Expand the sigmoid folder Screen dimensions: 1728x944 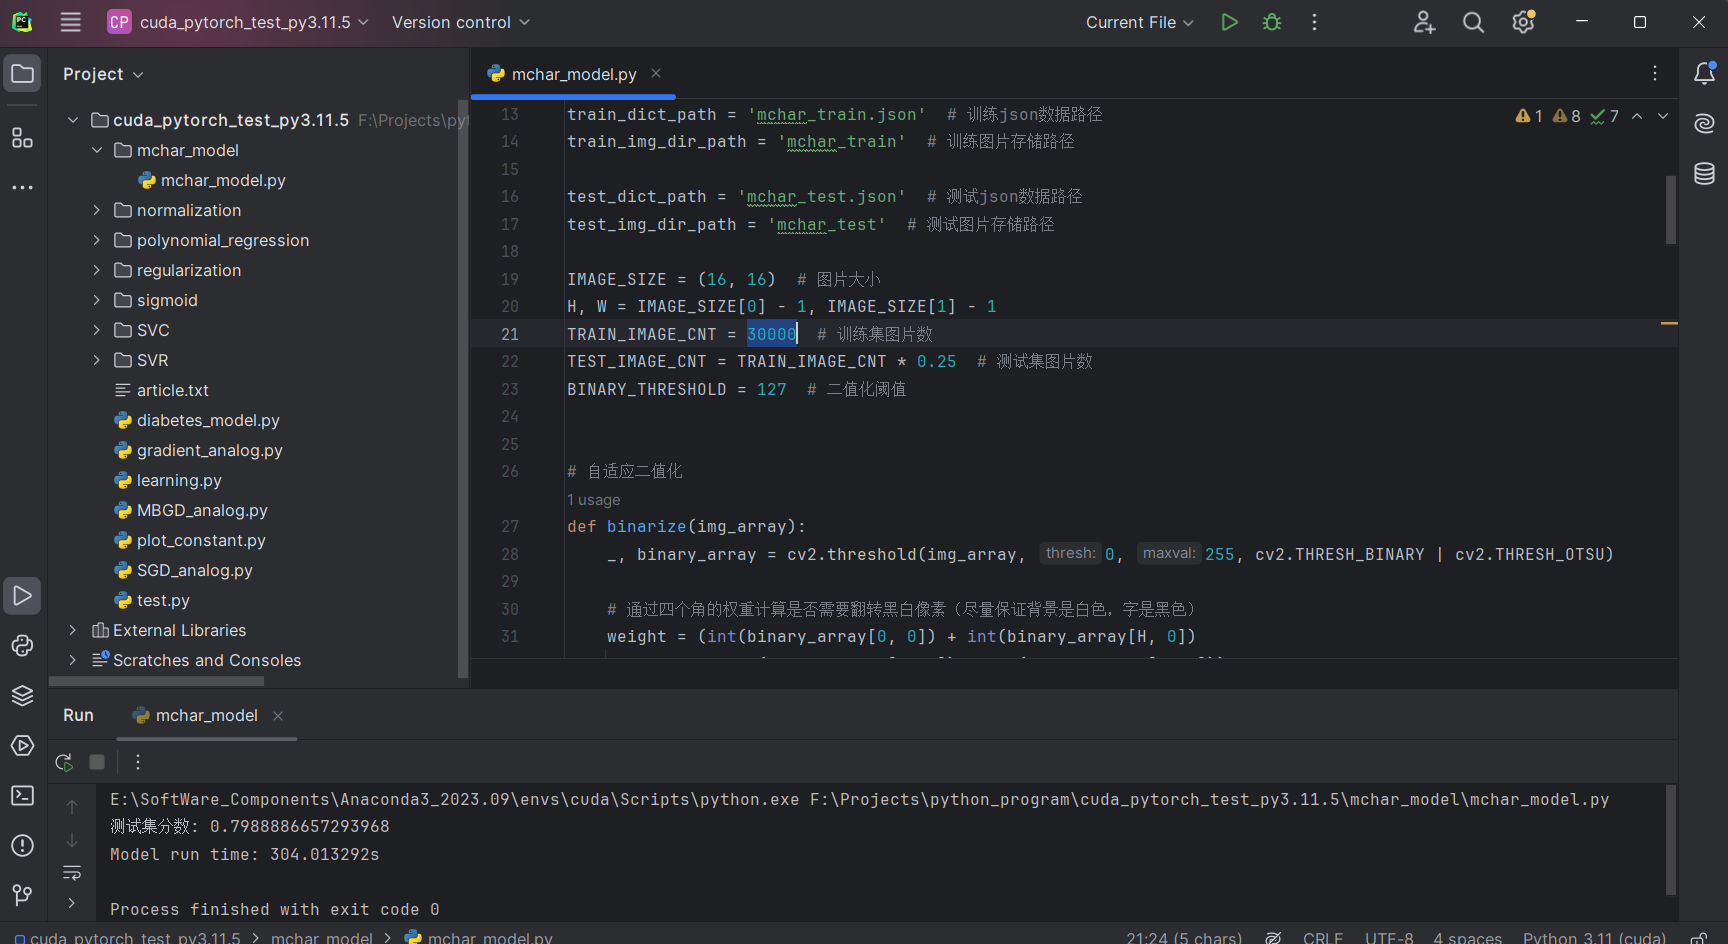(x=97, y=300)
